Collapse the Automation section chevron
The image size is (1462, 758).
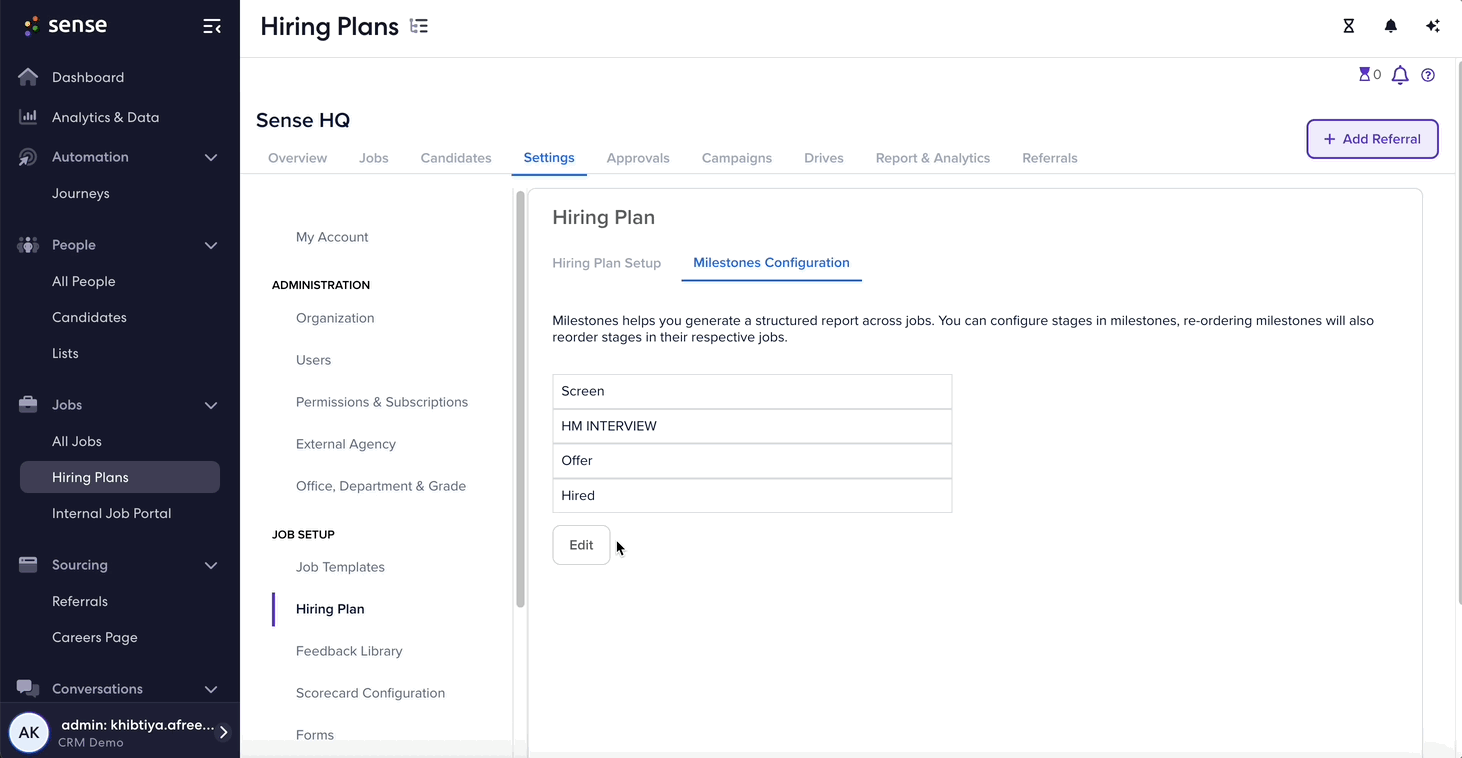pos(211,157)
